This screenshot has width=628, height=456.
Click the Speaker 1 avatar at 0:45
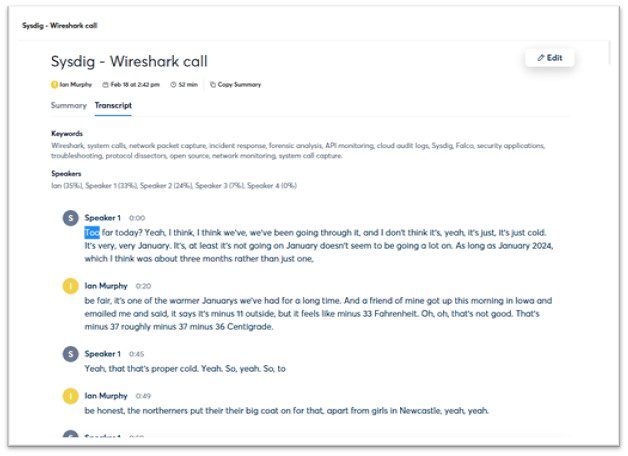(x=70, y=354)
